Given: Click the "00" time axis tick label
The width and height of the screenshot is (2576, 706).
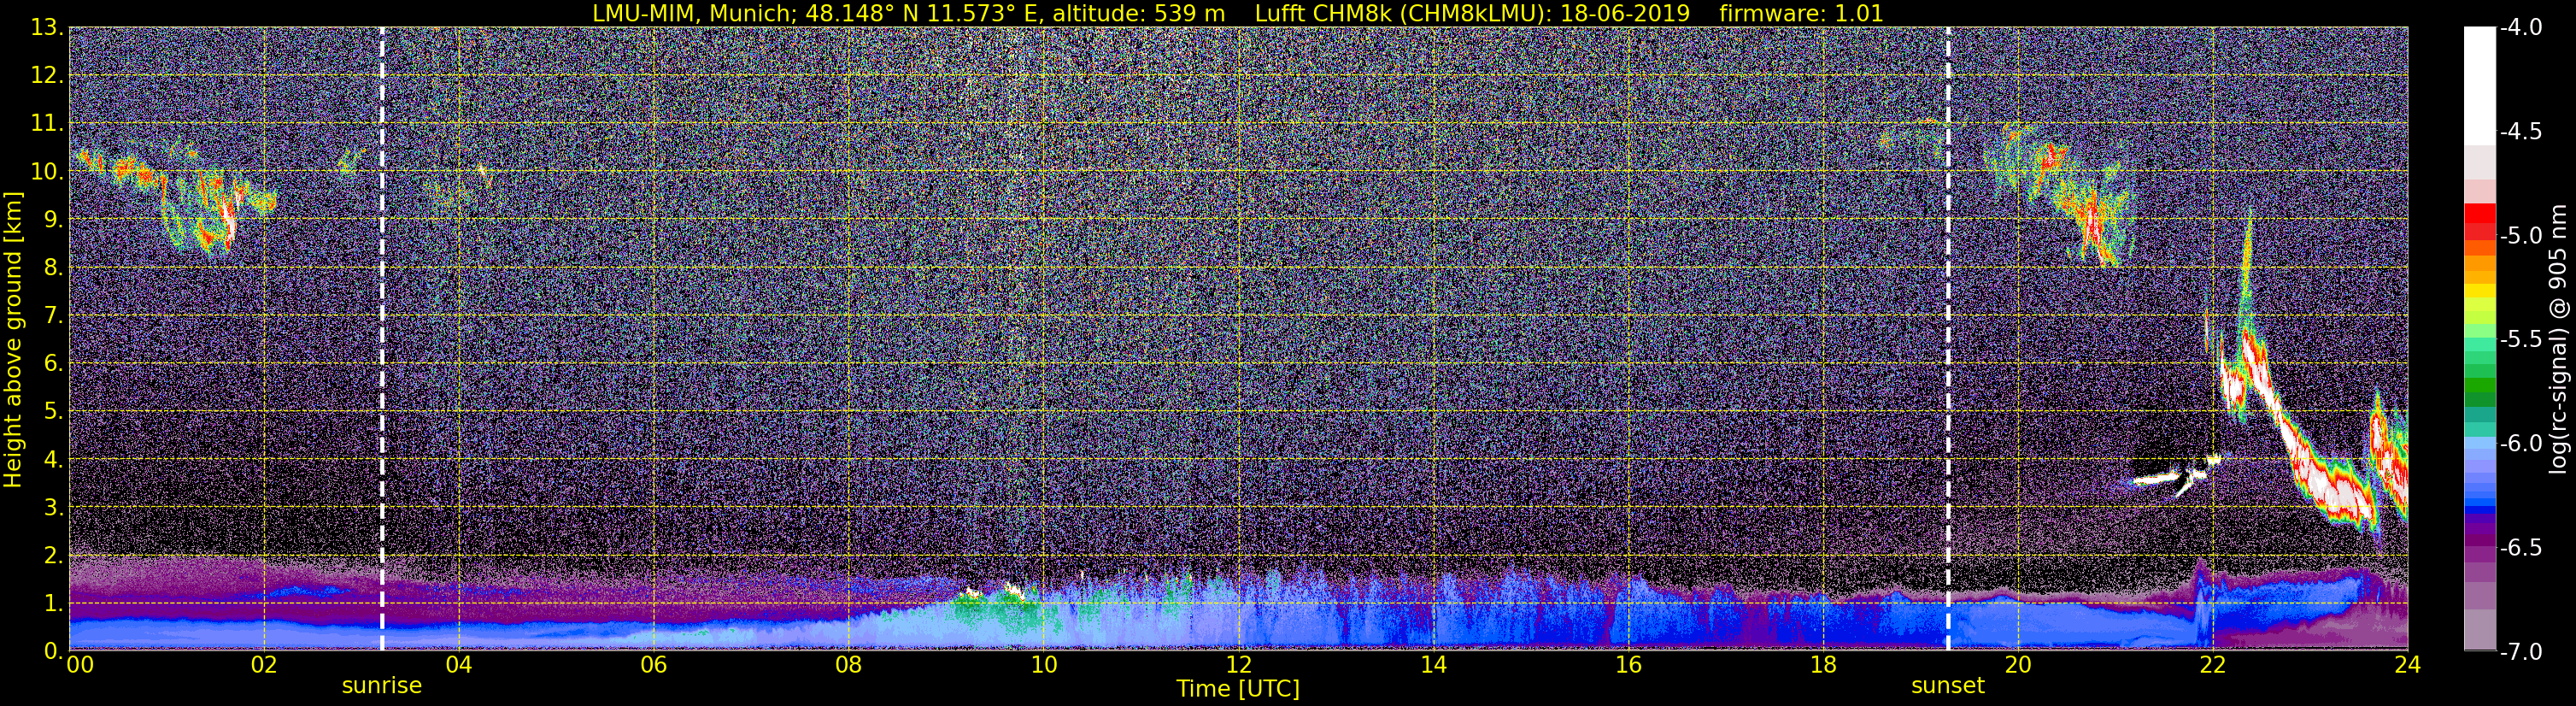Looking at the screenshot, I should pos(79,666).
